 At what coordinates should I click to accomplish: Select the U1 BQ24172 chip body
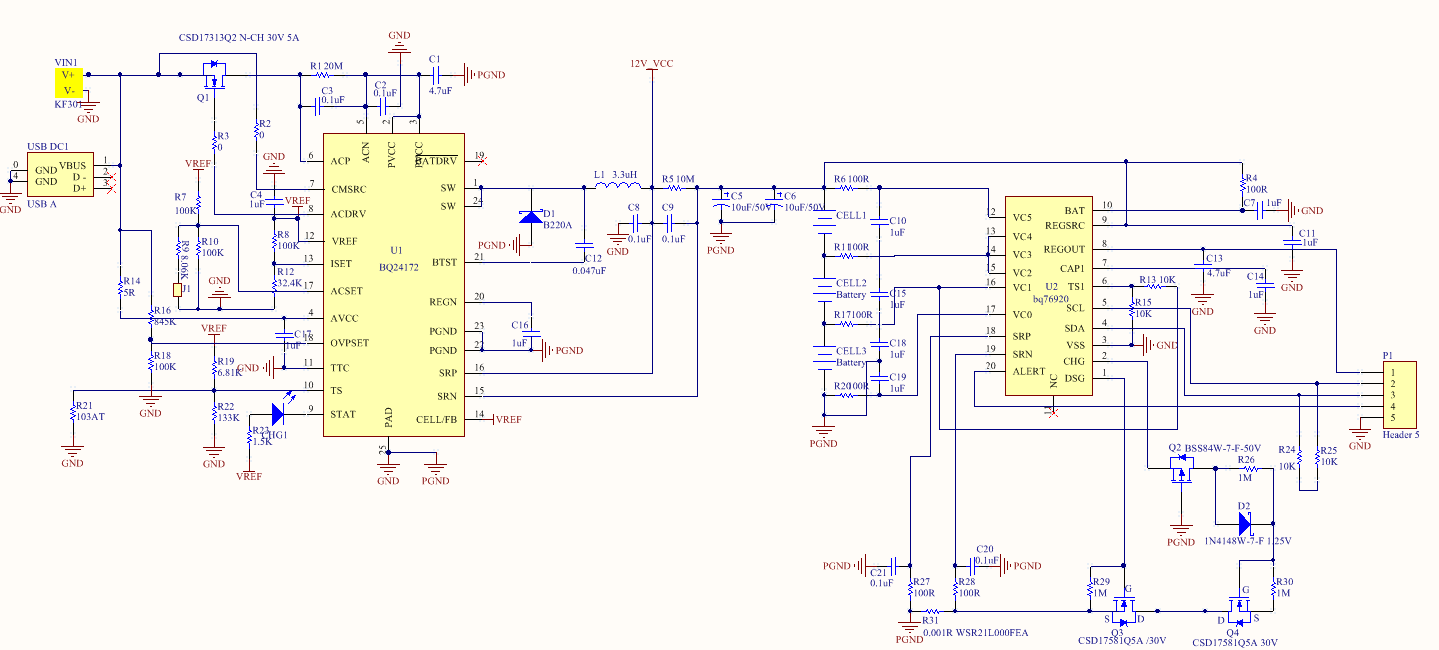pyautogui.click(x=394, y=285)
